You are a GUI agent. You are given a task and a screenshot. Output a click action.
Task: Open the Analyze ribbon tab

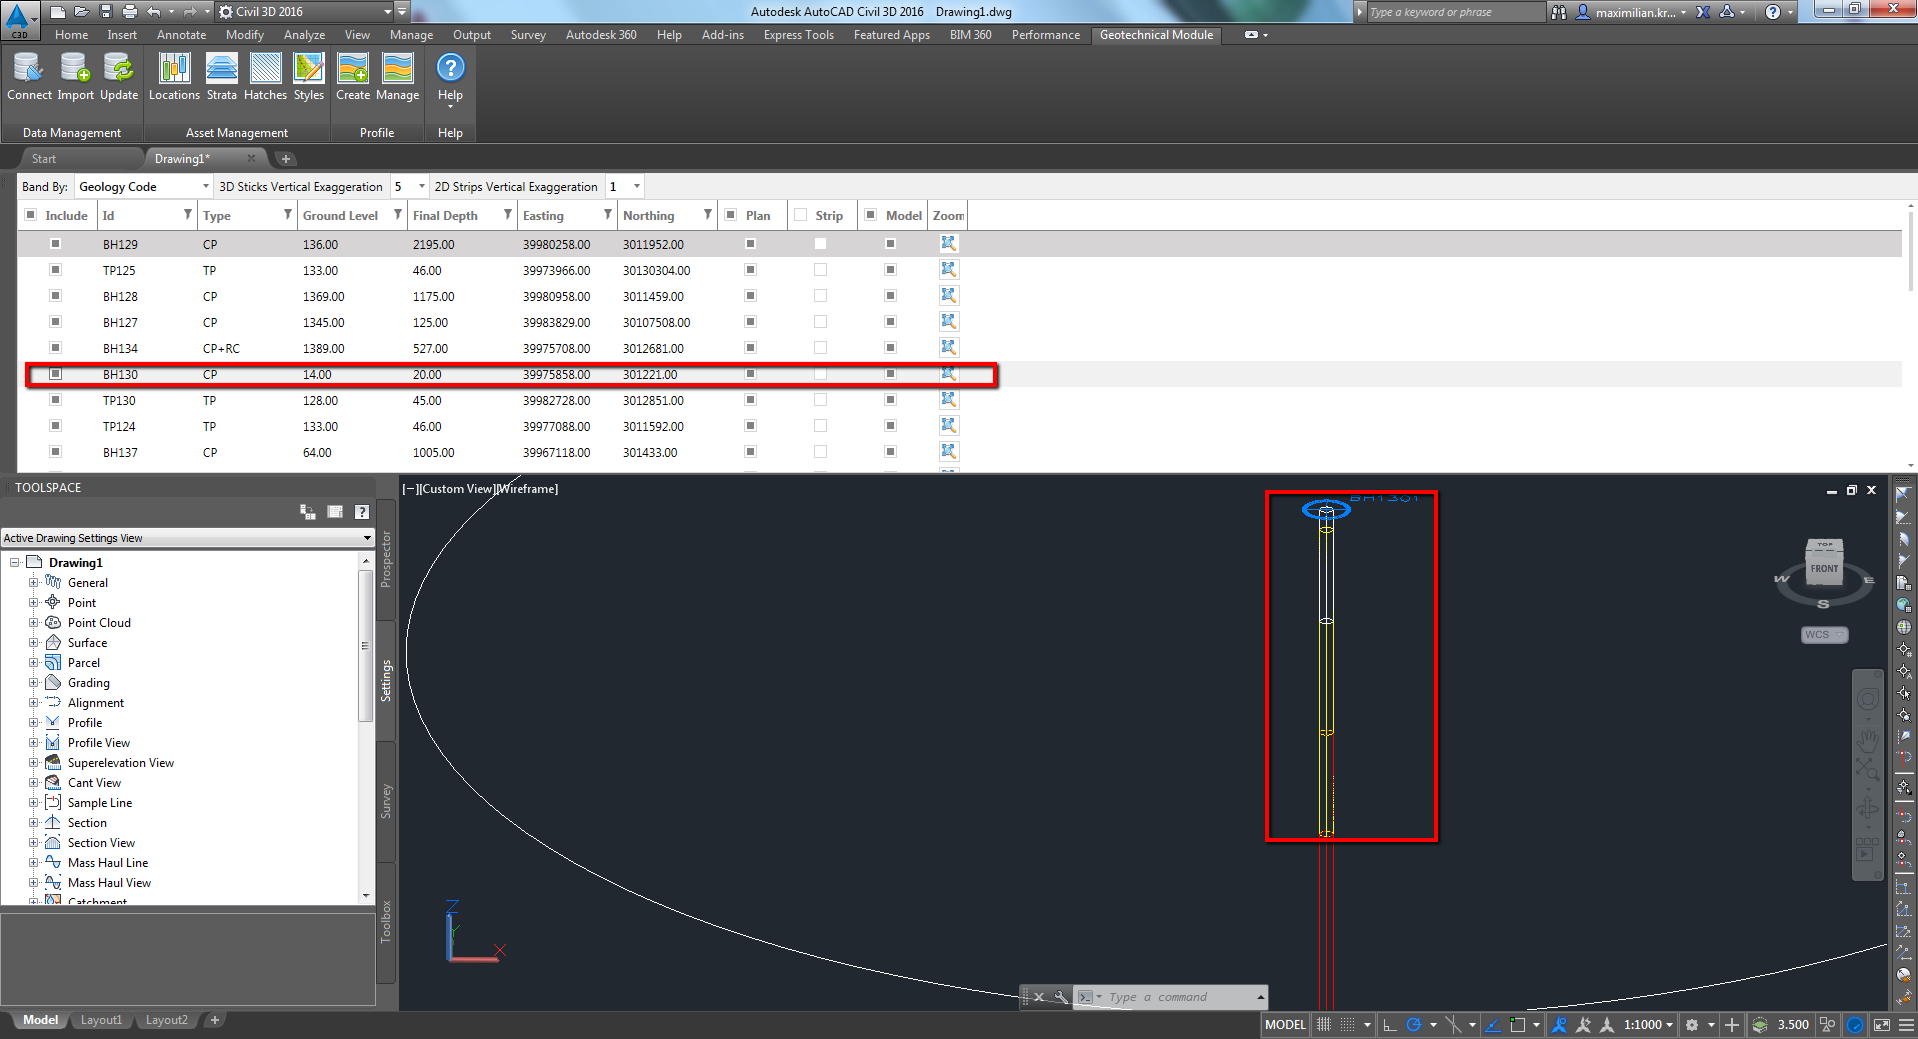pyautogui.click(x=304, y=35)
